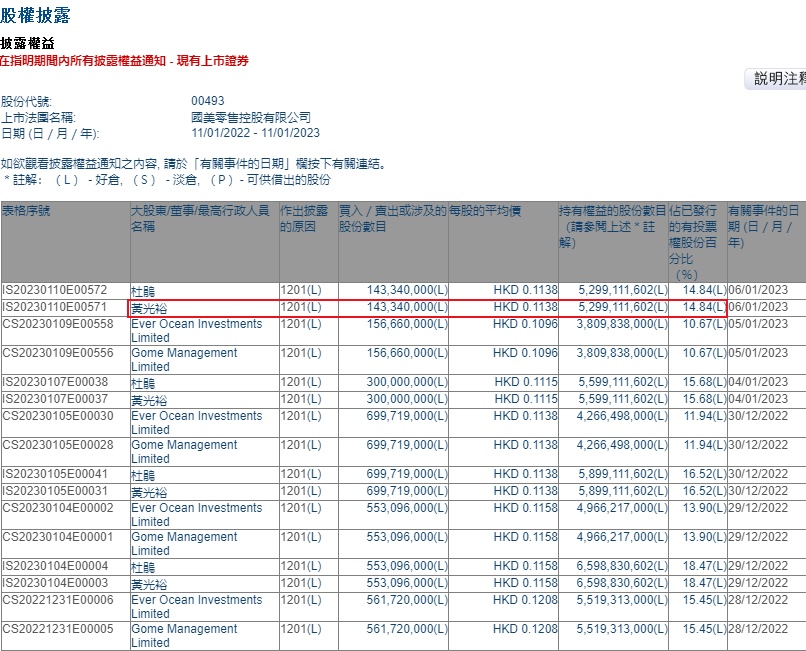Select 杜鵑 name in row IS20230105E00041
The height and width of the screenshot is (651, 806).
pos(143,475)
